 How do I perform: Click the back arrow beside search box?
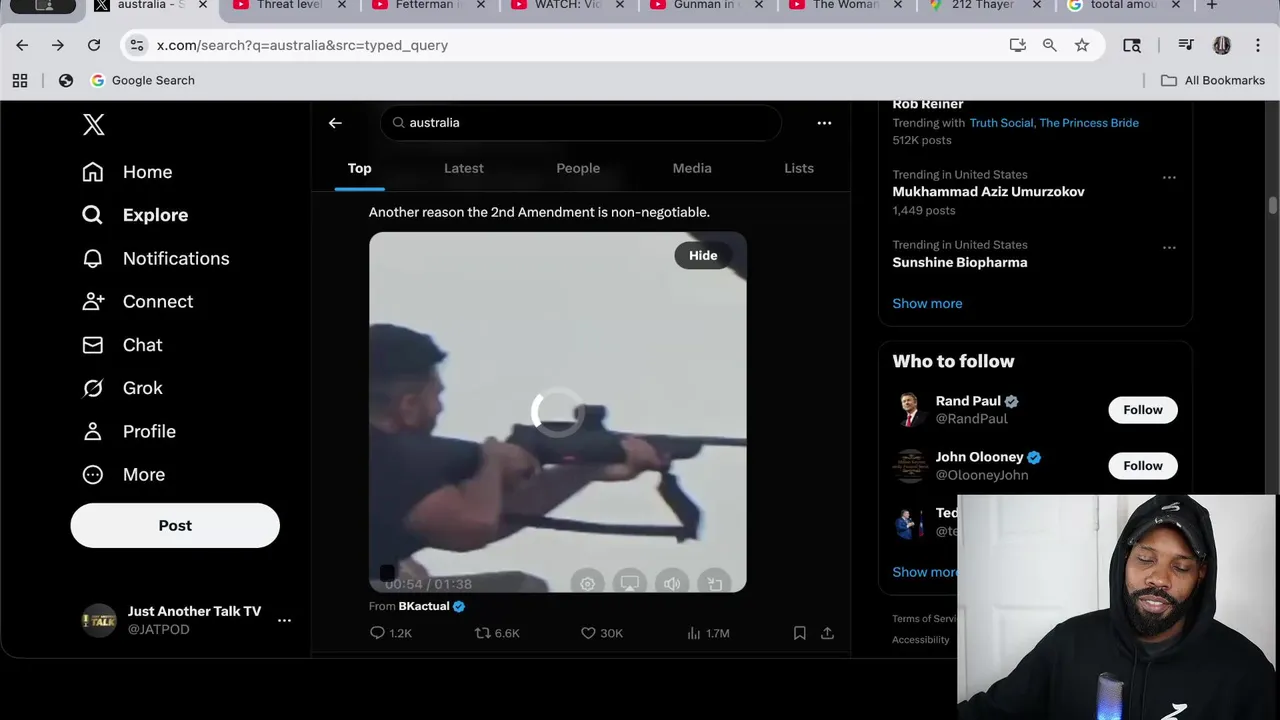(x=335, y=123)
